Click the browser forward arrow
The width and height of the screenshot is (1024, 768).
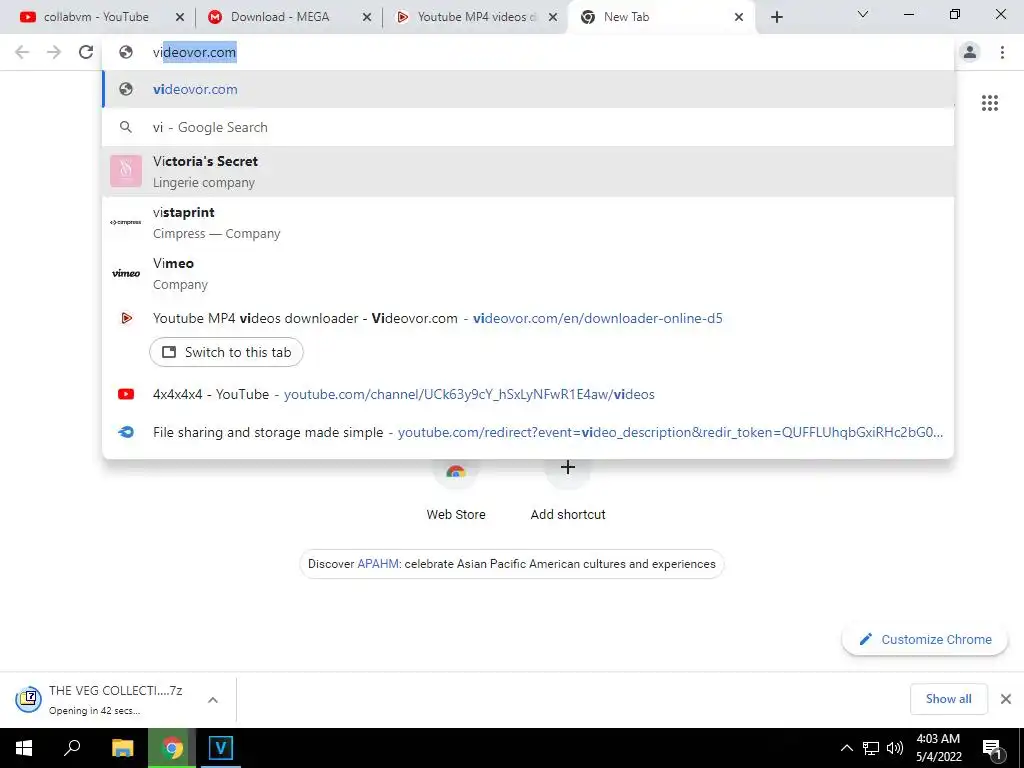[54, 52]
